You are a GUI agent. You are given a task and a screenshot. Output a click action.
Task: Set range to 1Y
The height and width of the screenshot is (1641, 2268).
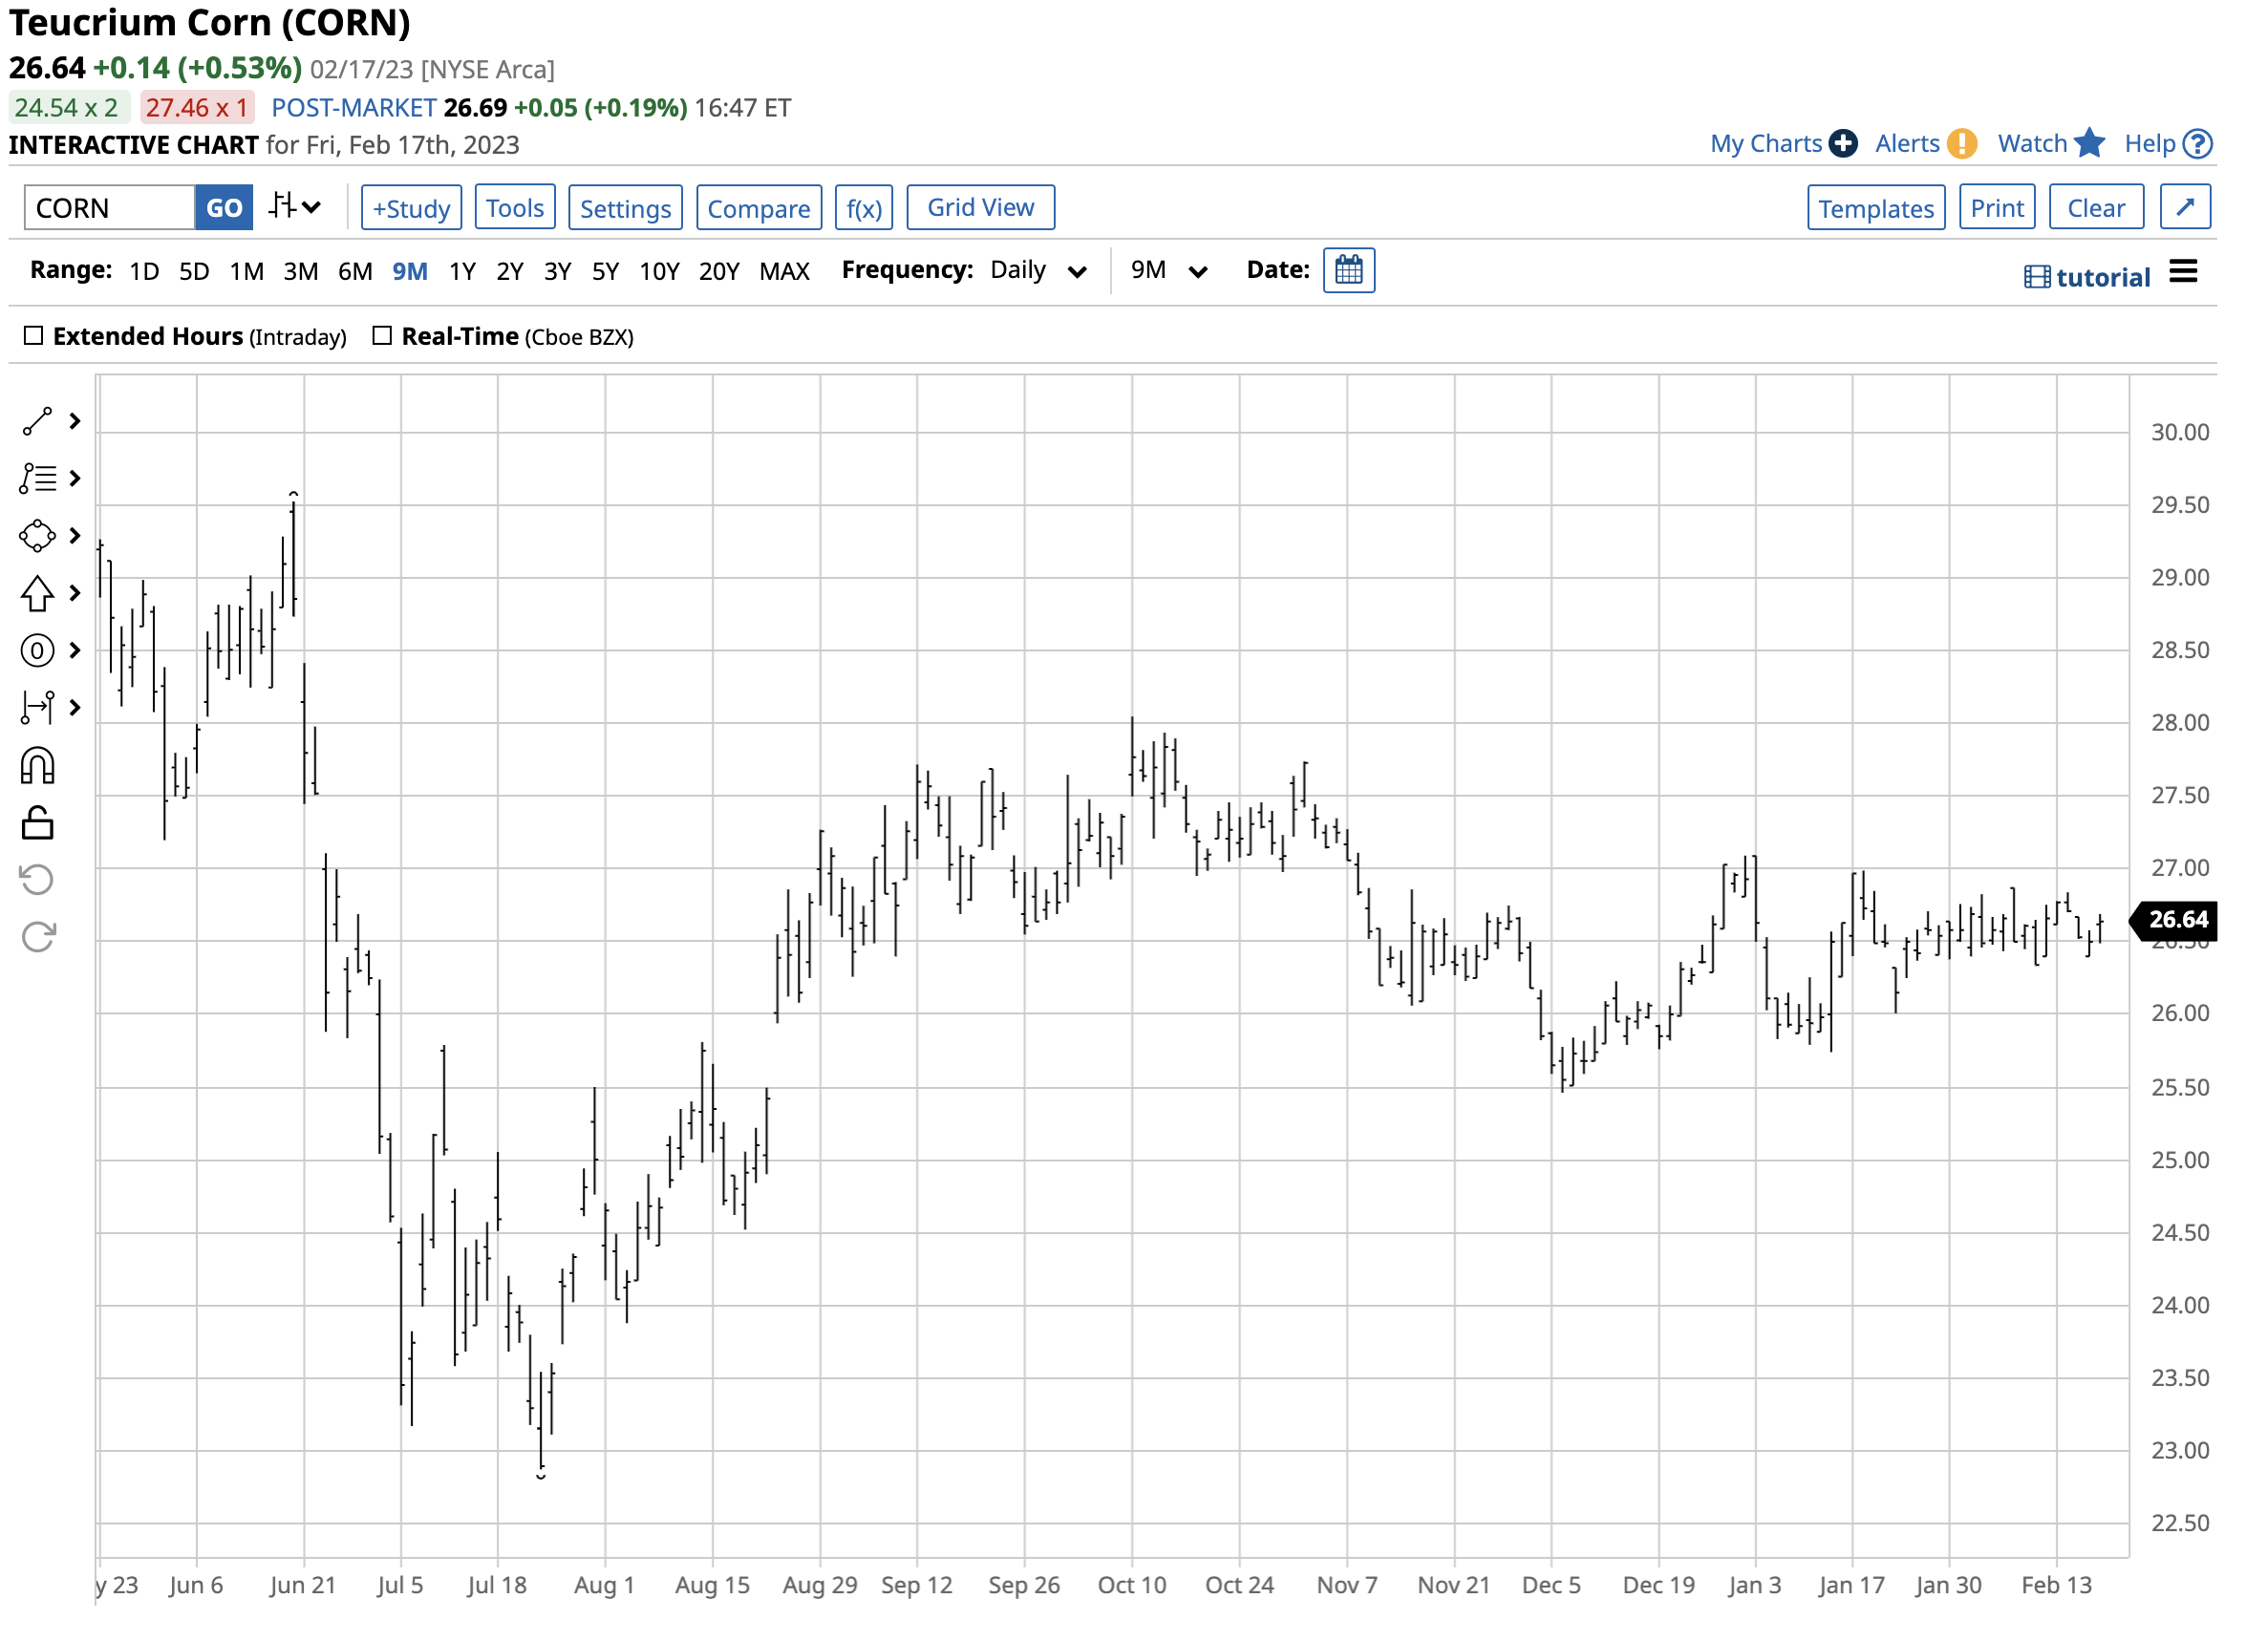(462, 272)
